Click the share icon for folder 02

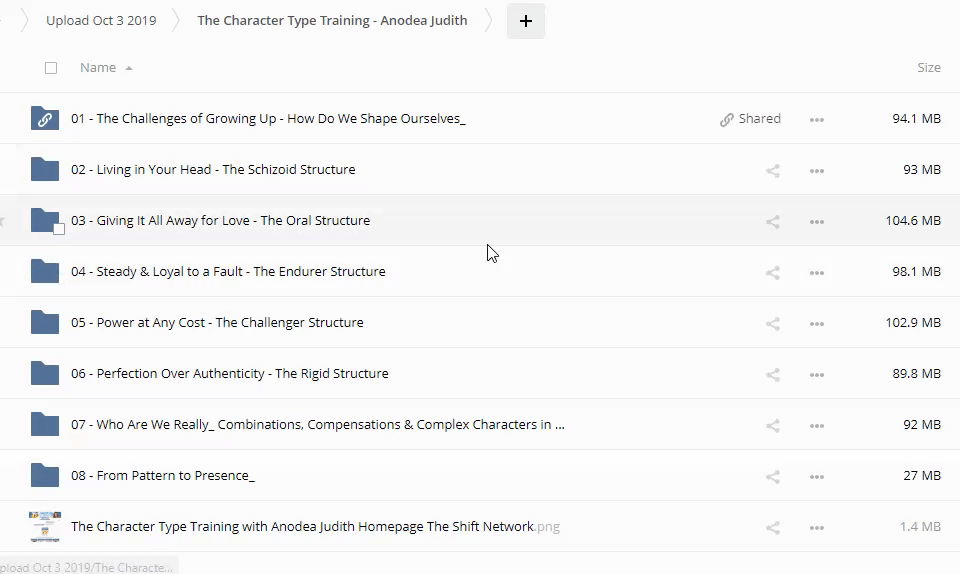[x=772, y=170]
